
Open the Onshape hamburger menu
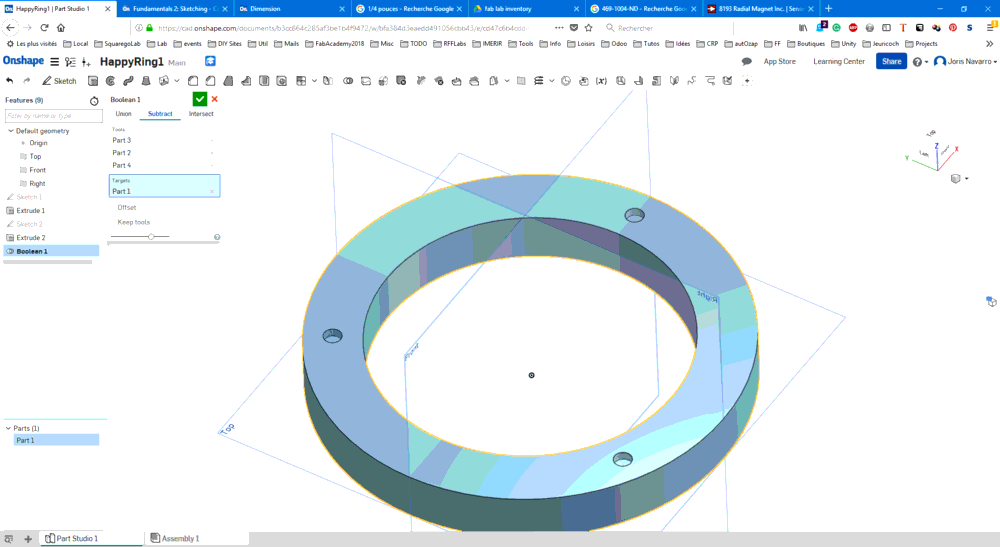(55, 62)
